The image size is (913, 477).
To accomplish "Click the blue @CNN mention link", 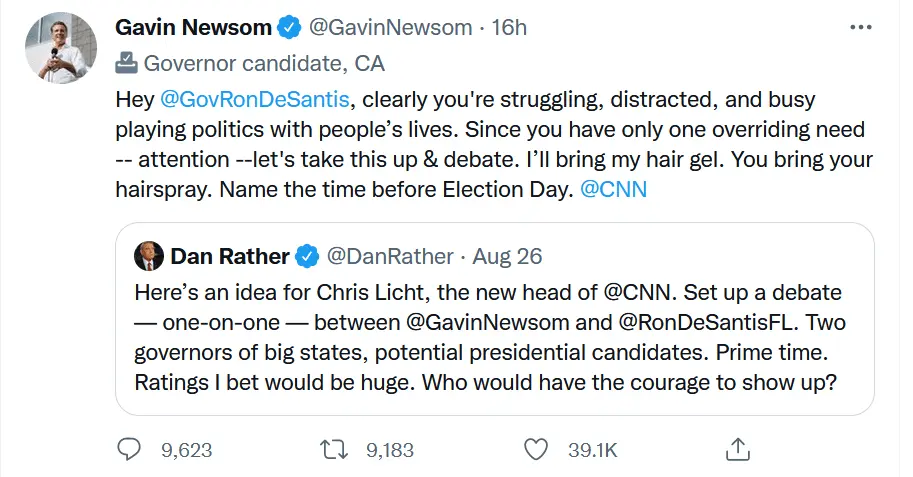I will click(x=613, y=189).
